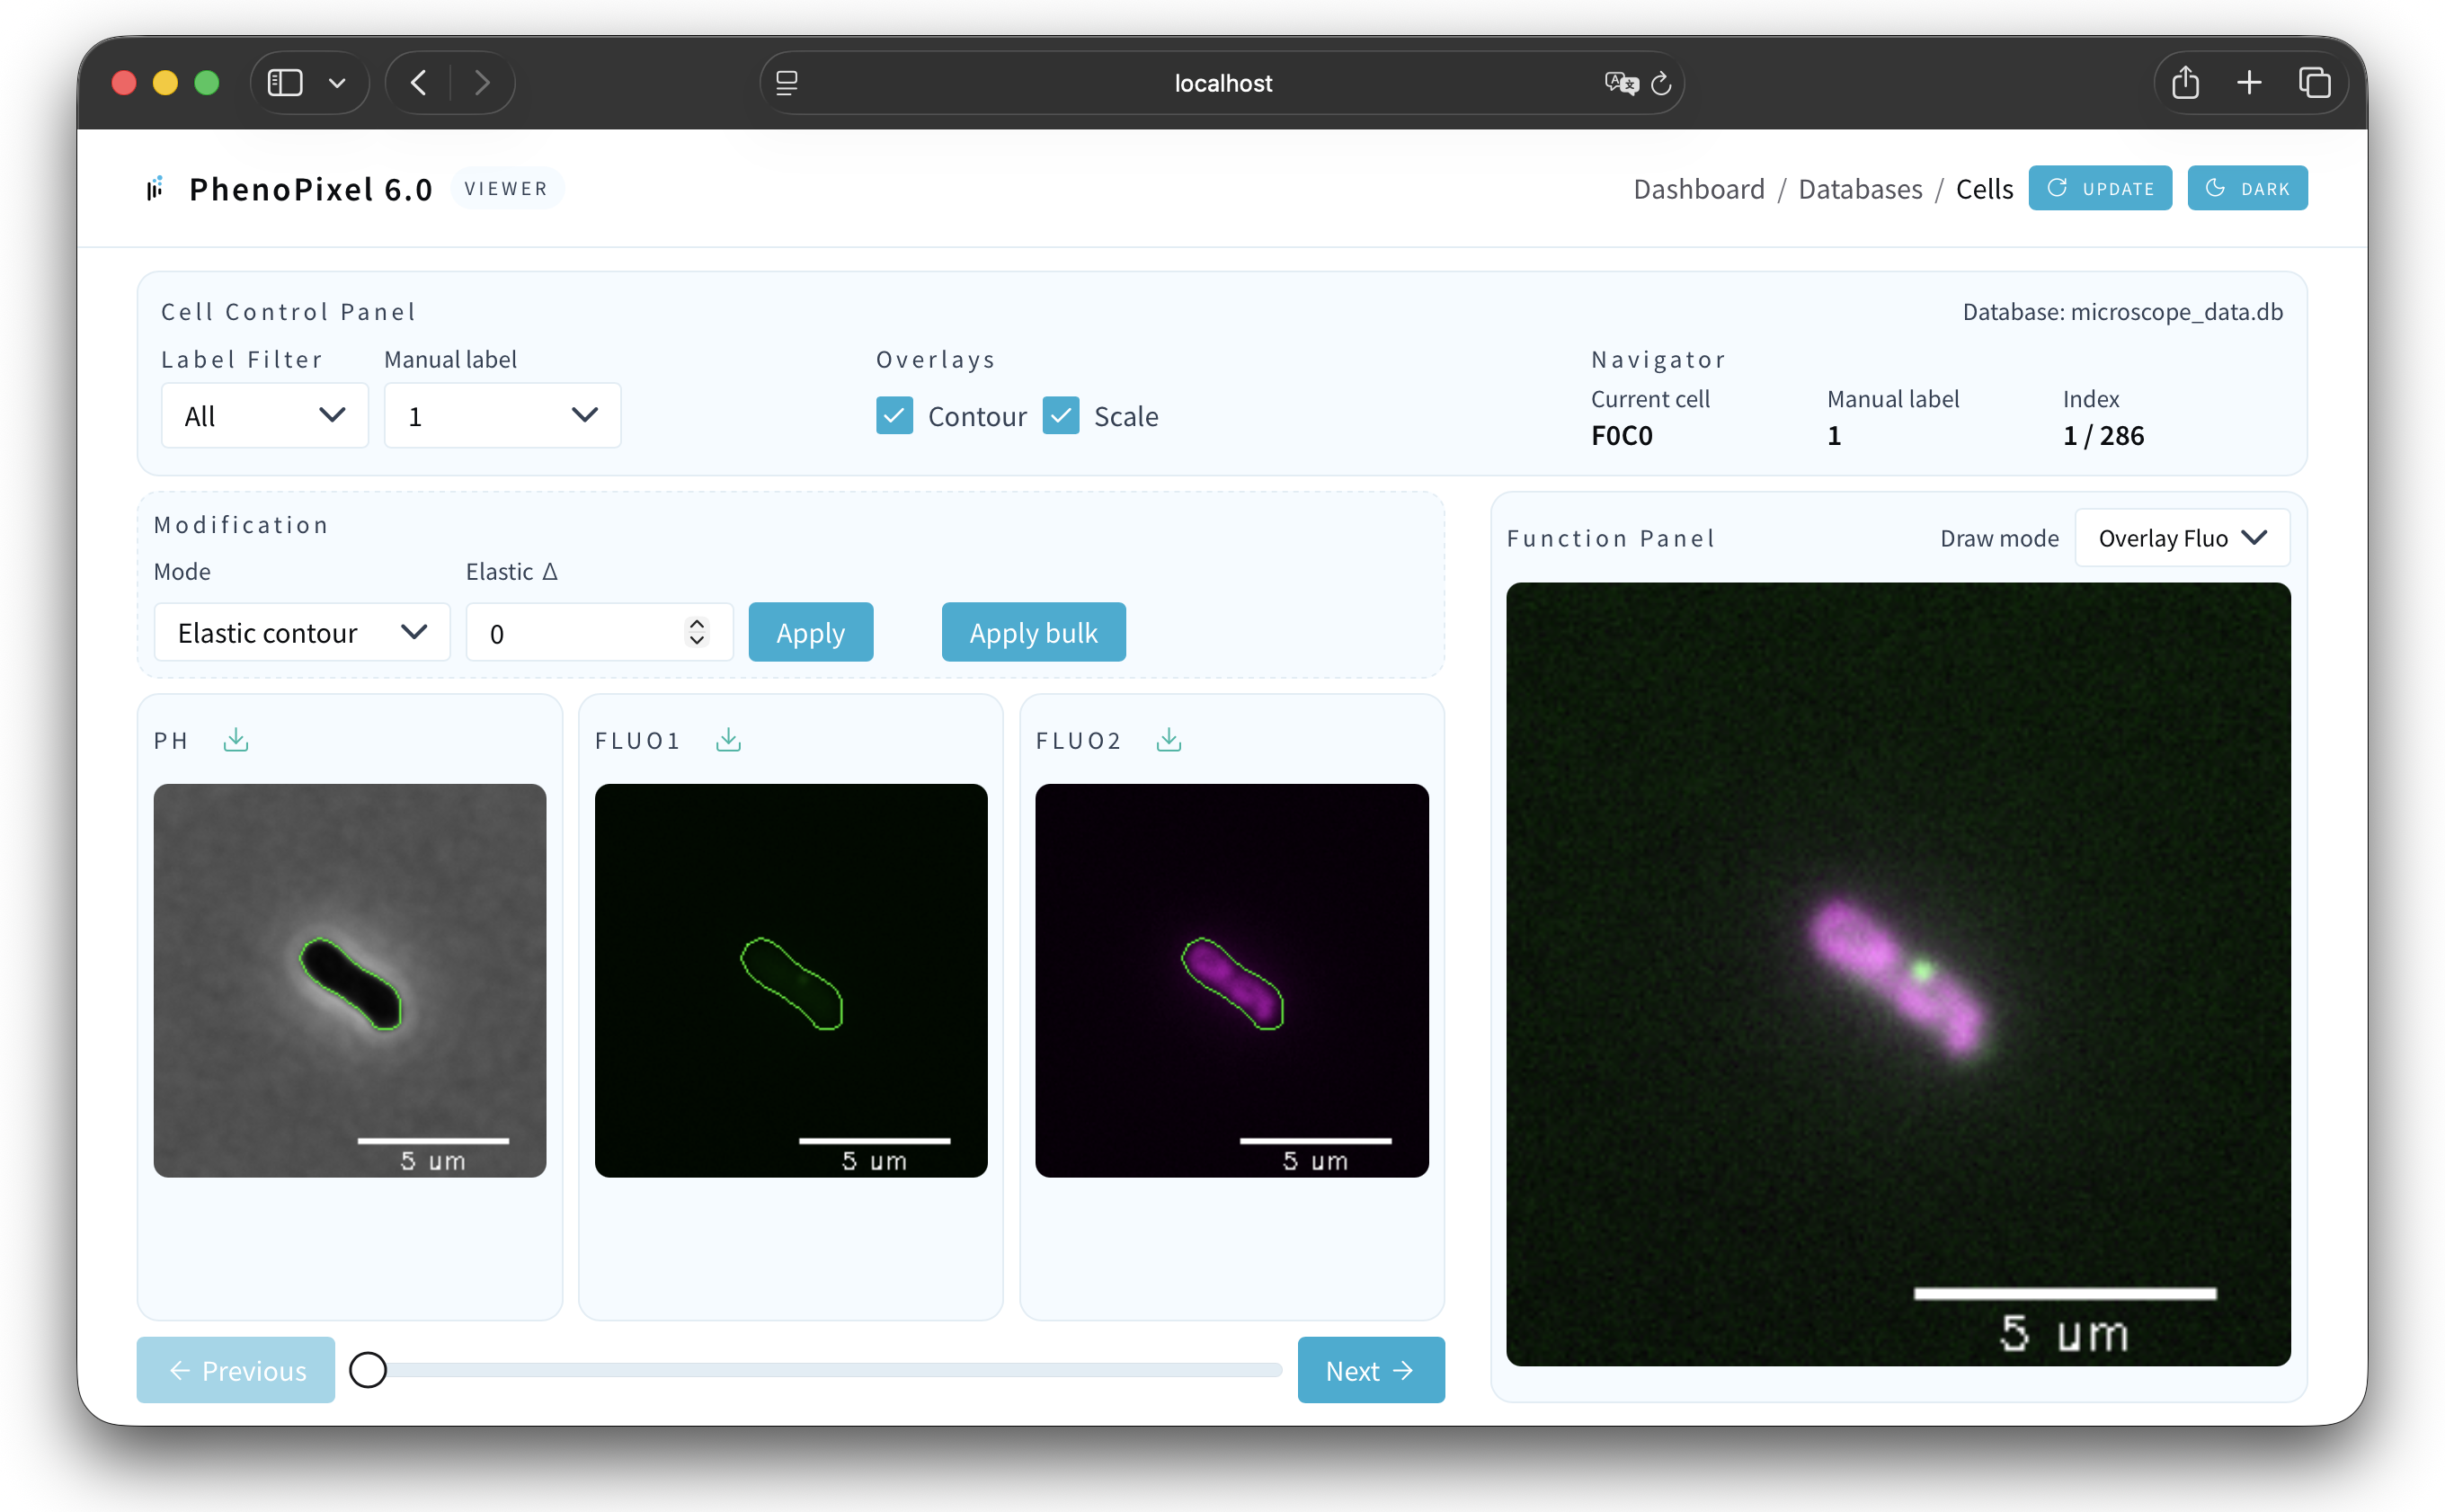Click the Elastic delta stepper arrows
Viewport: 2445px width, 1512px height.
coord(697,632)
